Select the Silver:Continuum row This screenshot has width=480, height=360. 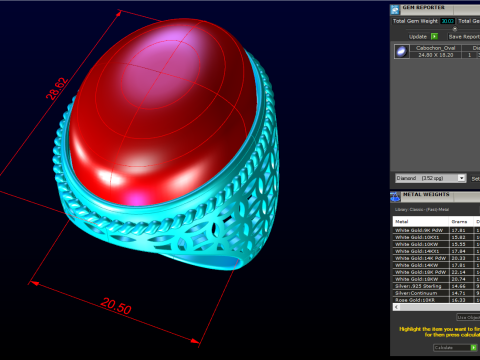tap(436, 293)
